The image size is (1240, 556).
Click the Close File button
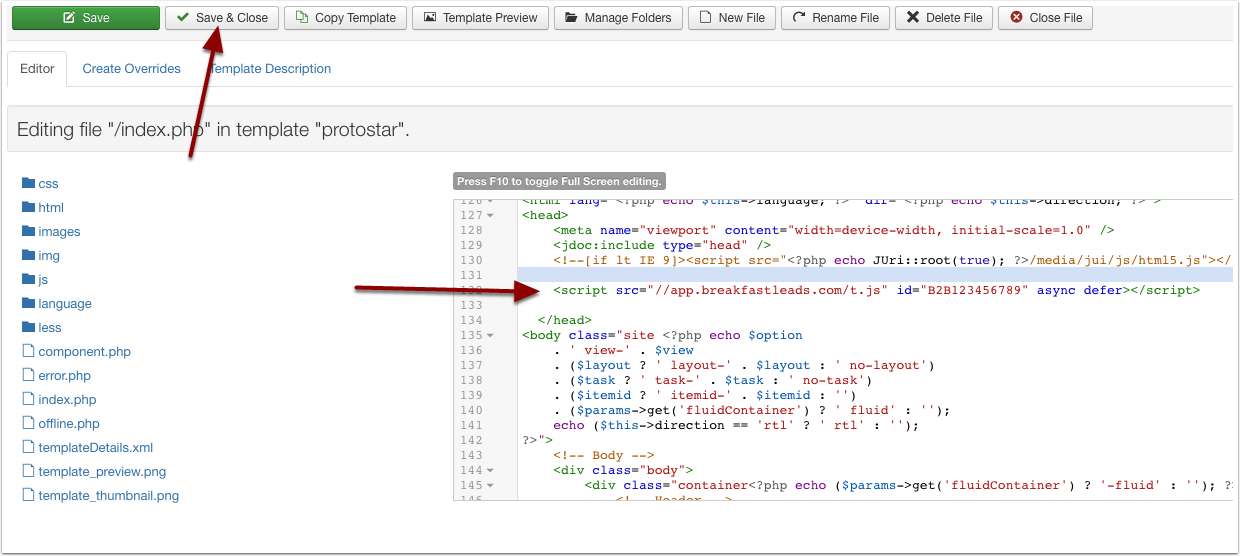[1045, 18]
